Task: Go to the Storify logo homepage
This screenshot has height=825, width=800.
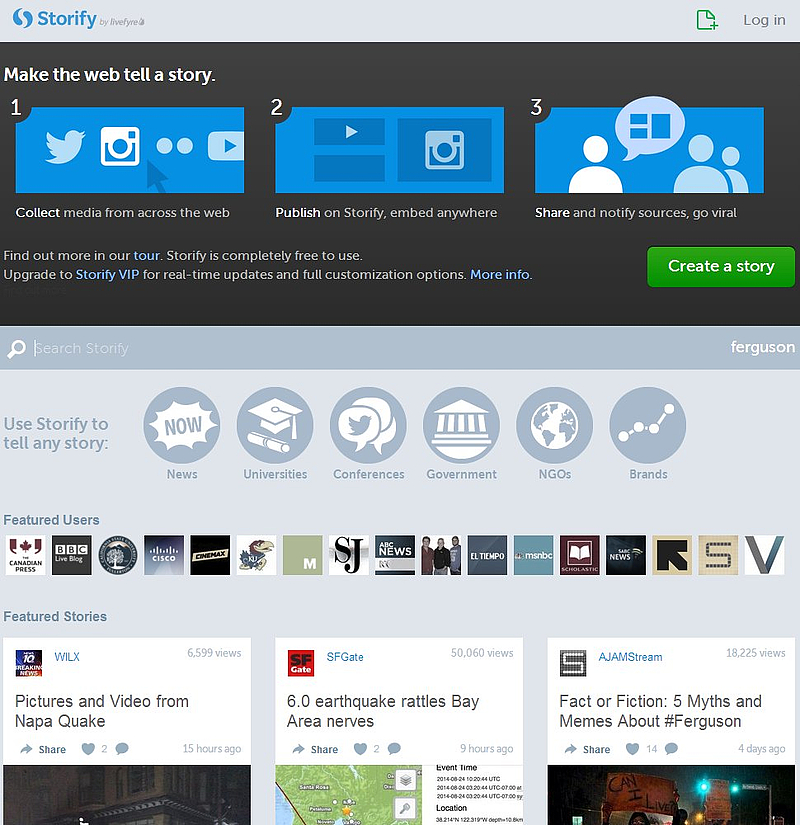Action: (x=55, y=19)
